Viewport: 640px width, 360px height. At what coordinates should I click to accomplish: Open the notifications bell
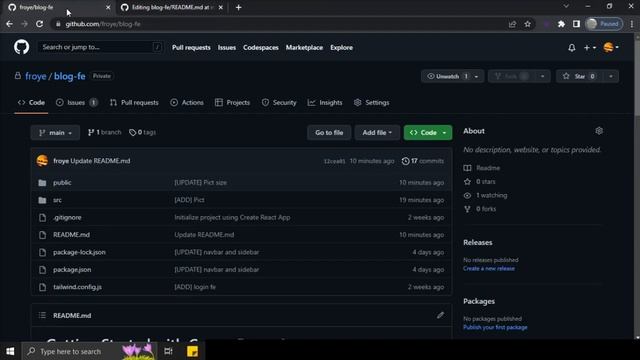(x=571, y=48)
